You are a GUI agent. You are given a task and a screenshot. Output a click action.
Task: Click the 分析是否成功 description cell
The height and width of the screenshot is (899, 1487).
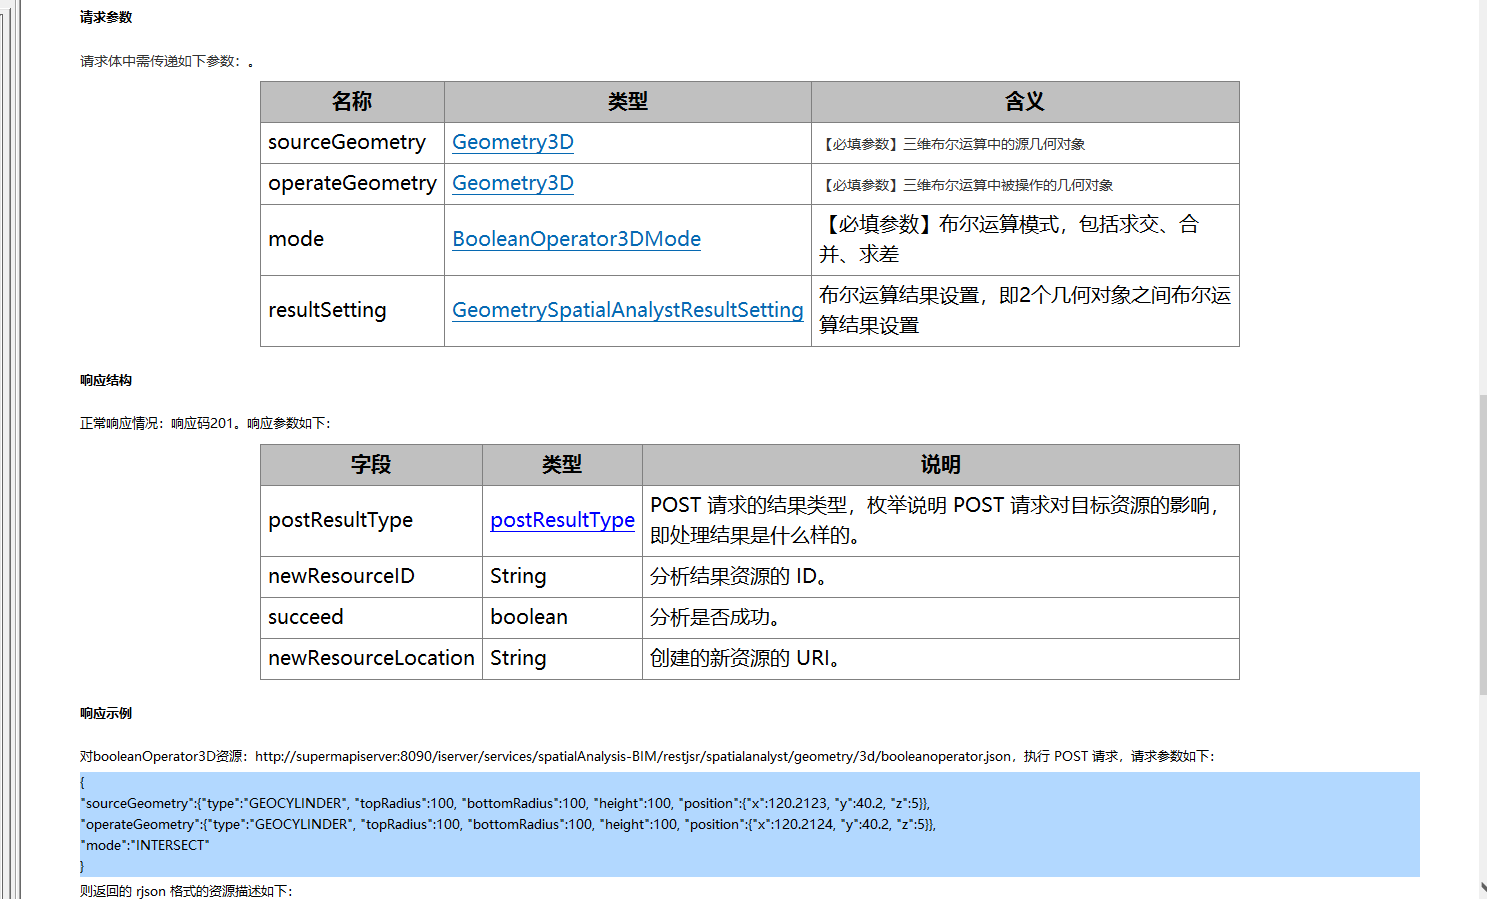[x=940, y=618]
